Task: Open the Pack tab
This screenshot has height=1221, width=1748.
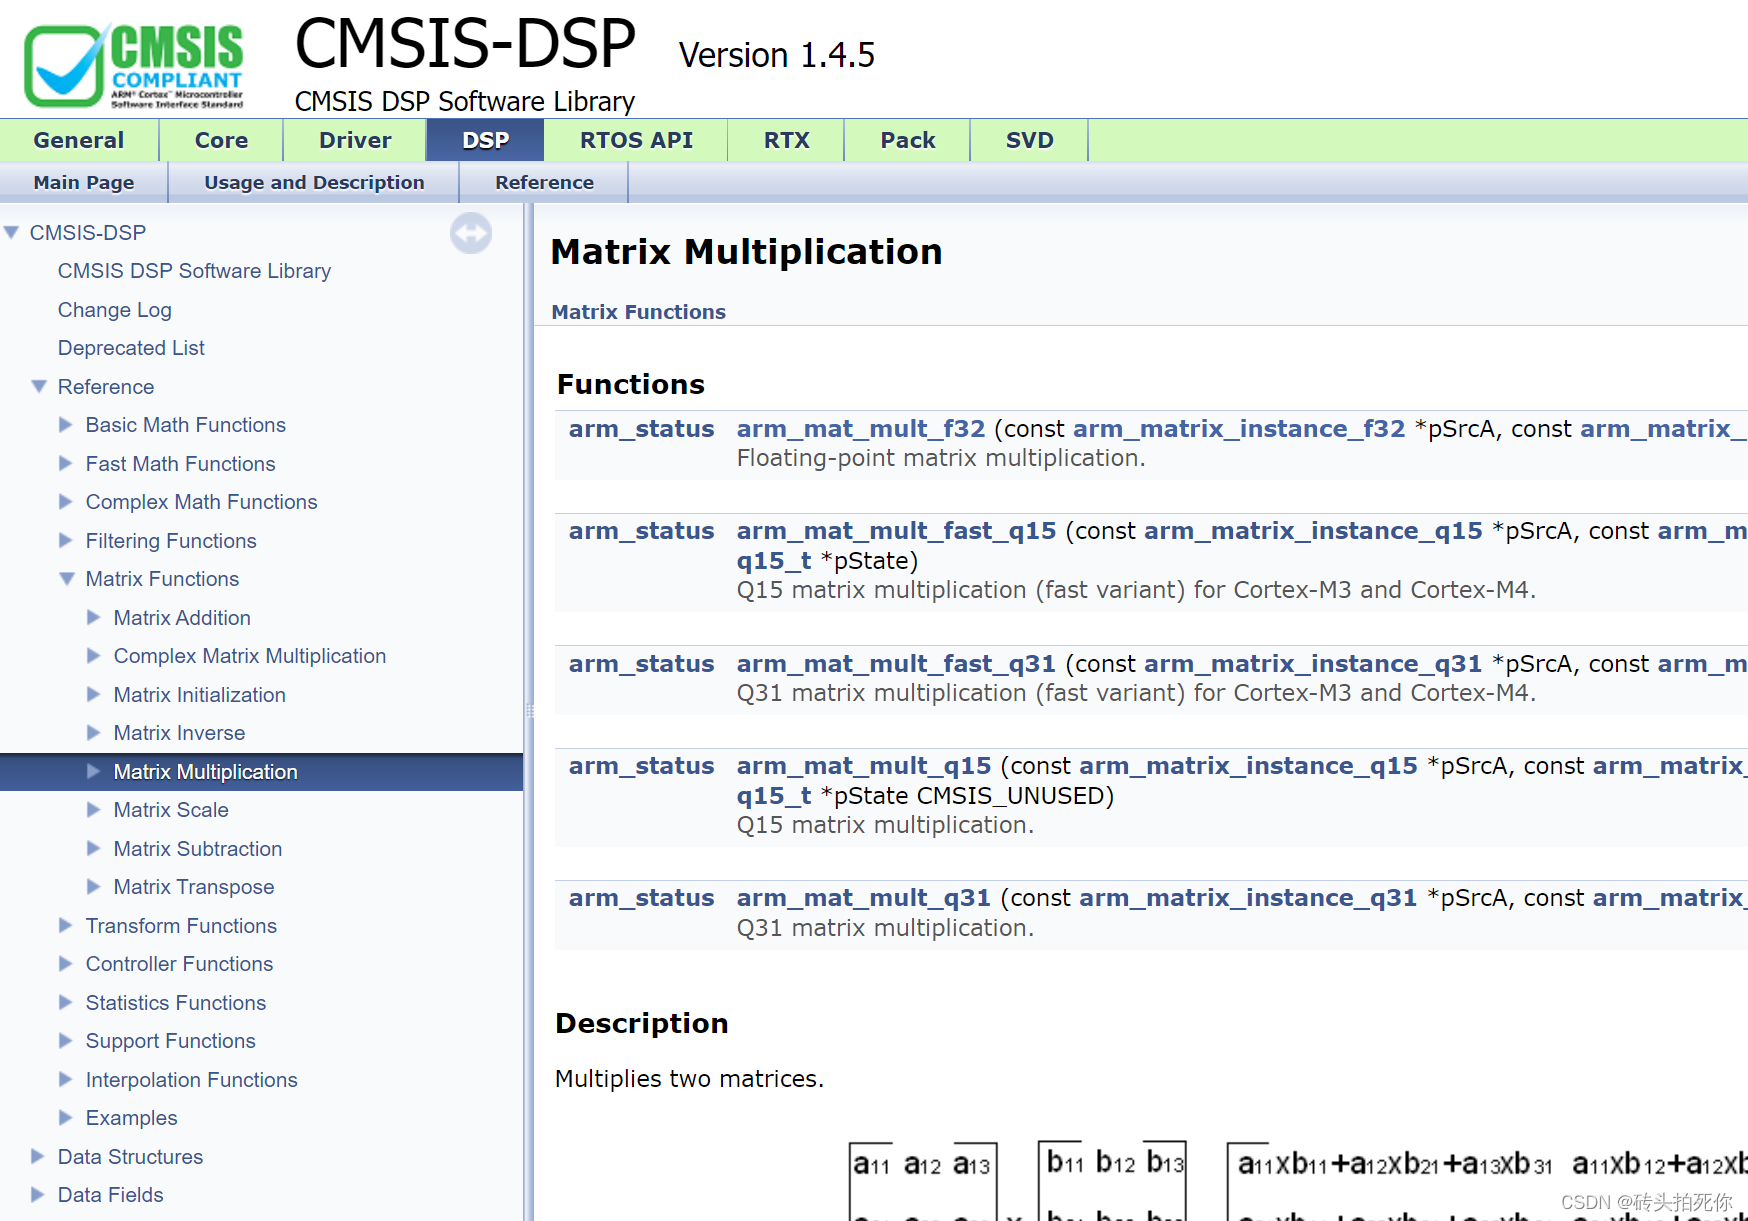Action: [x=907, y=140]
